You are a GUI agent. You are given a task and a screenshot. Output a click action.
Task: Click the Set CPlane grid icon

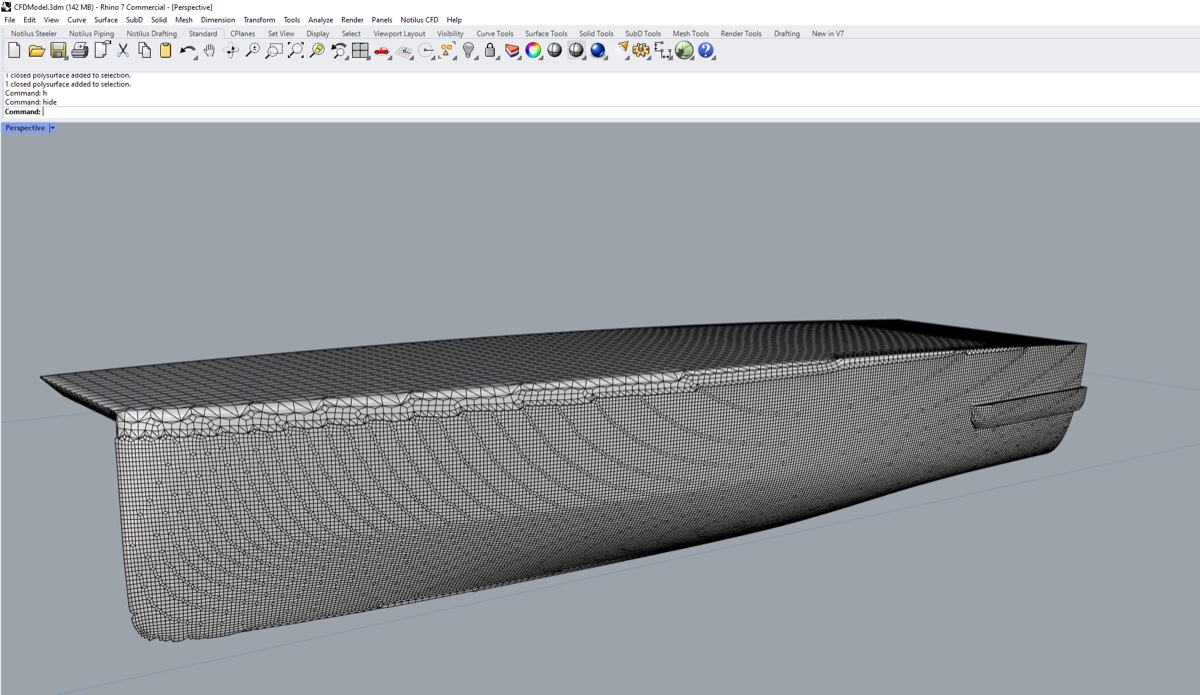tap(404, 50)
